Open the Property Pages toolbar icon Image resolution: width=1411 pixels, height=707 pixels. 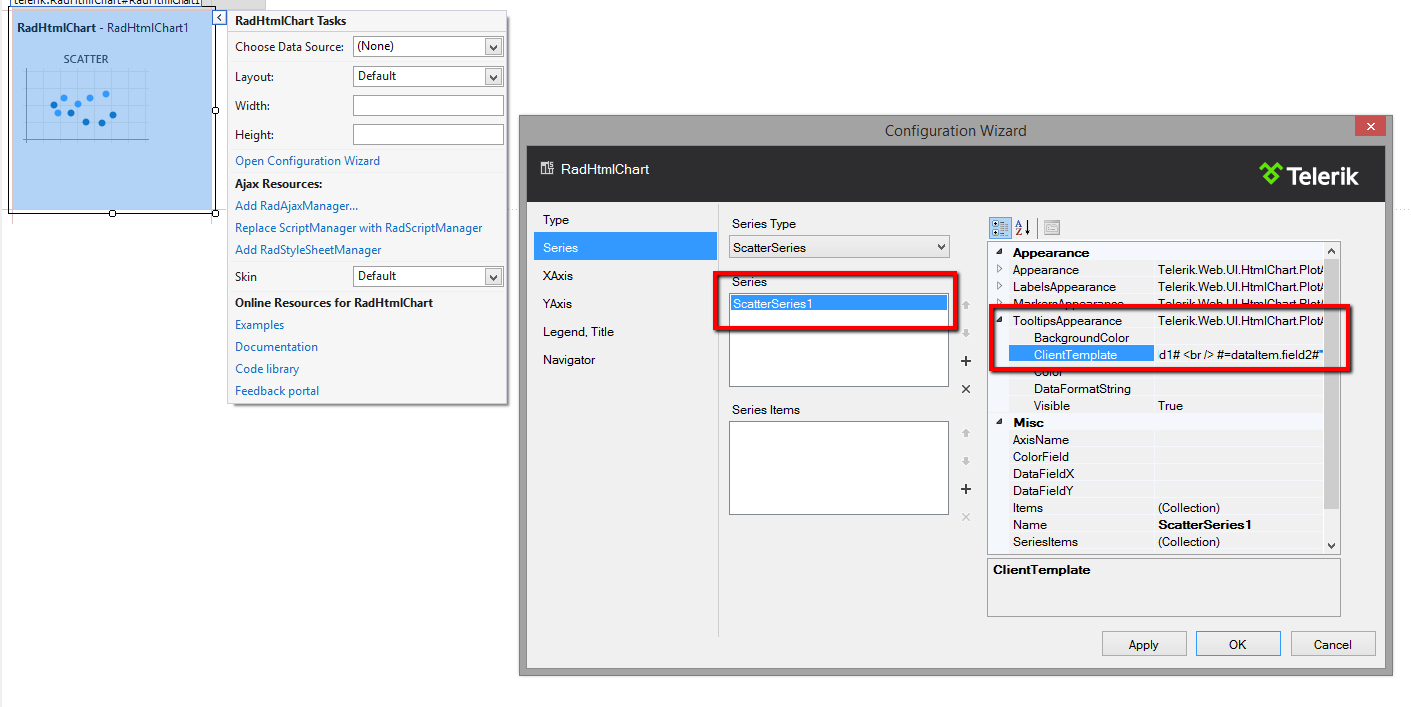1052,227
